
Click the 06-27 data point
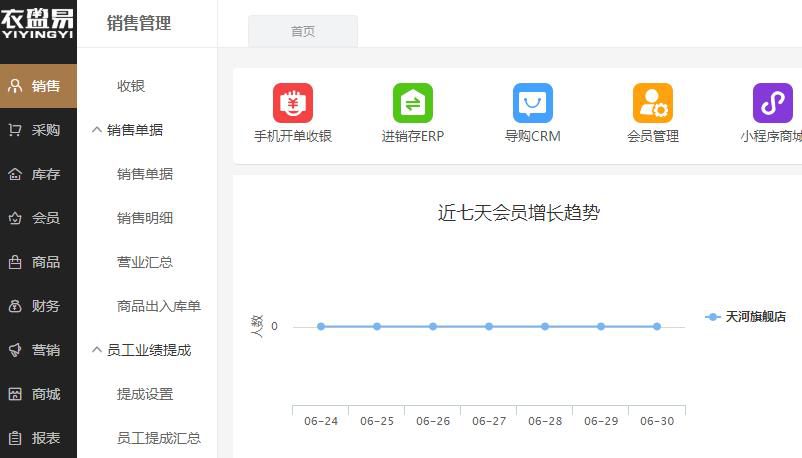pyautogui.click(x=489, y=326)
